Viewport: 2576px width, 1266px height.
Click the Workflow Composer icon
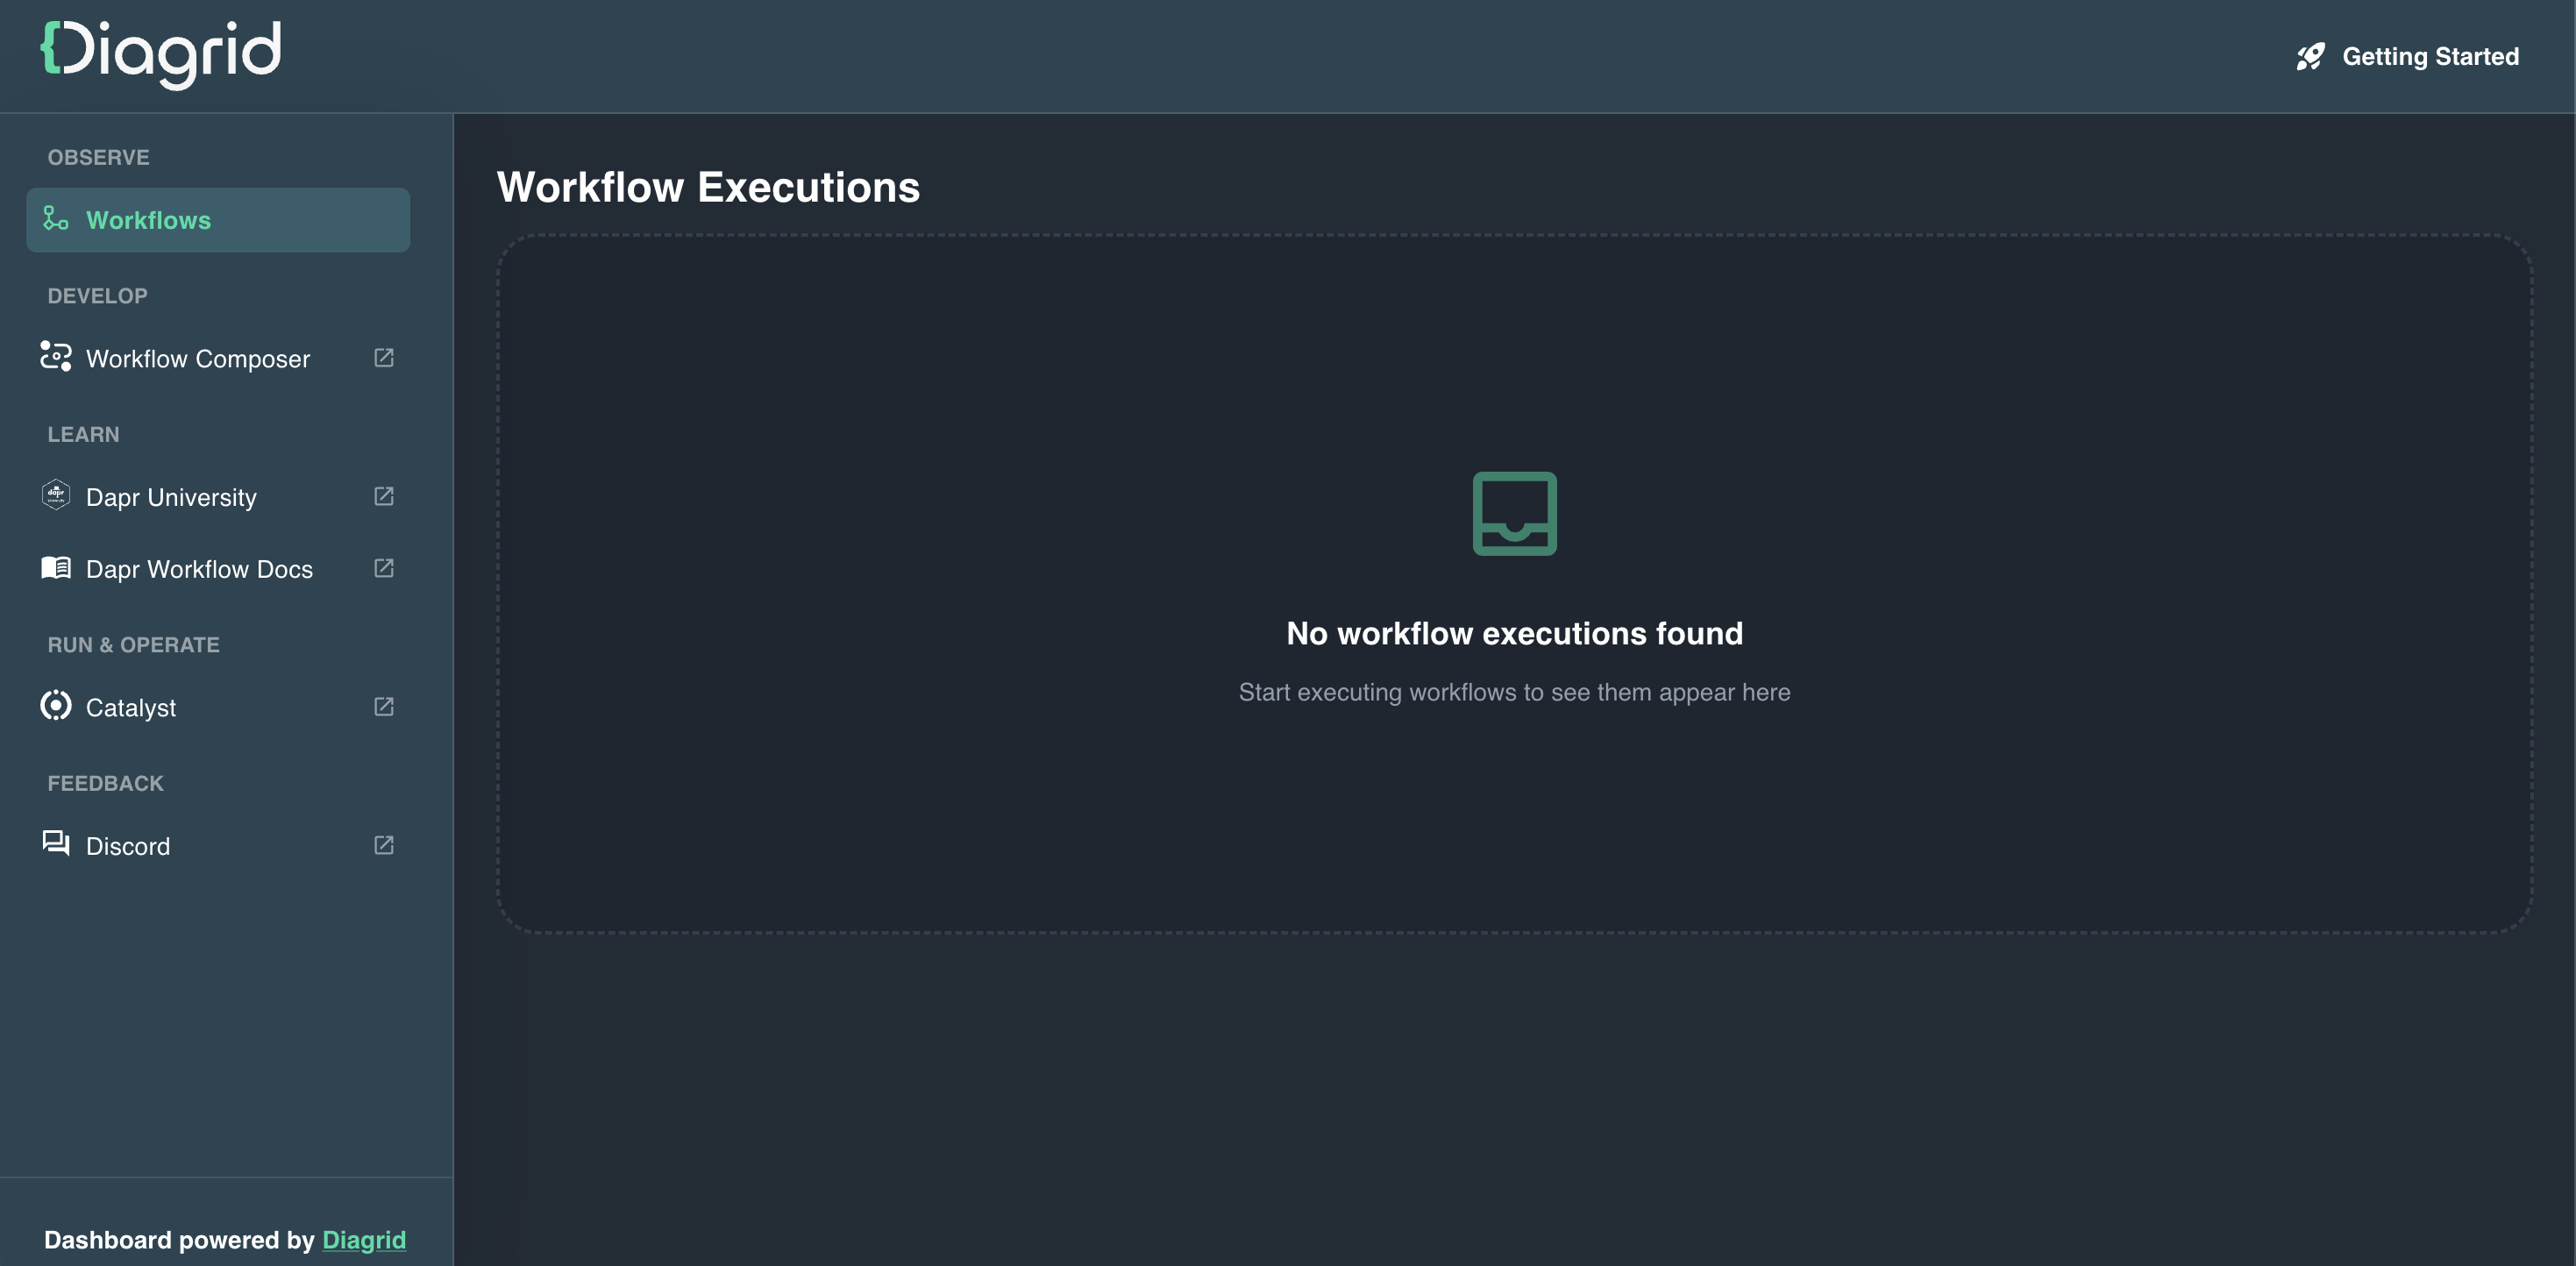point(56,357)
